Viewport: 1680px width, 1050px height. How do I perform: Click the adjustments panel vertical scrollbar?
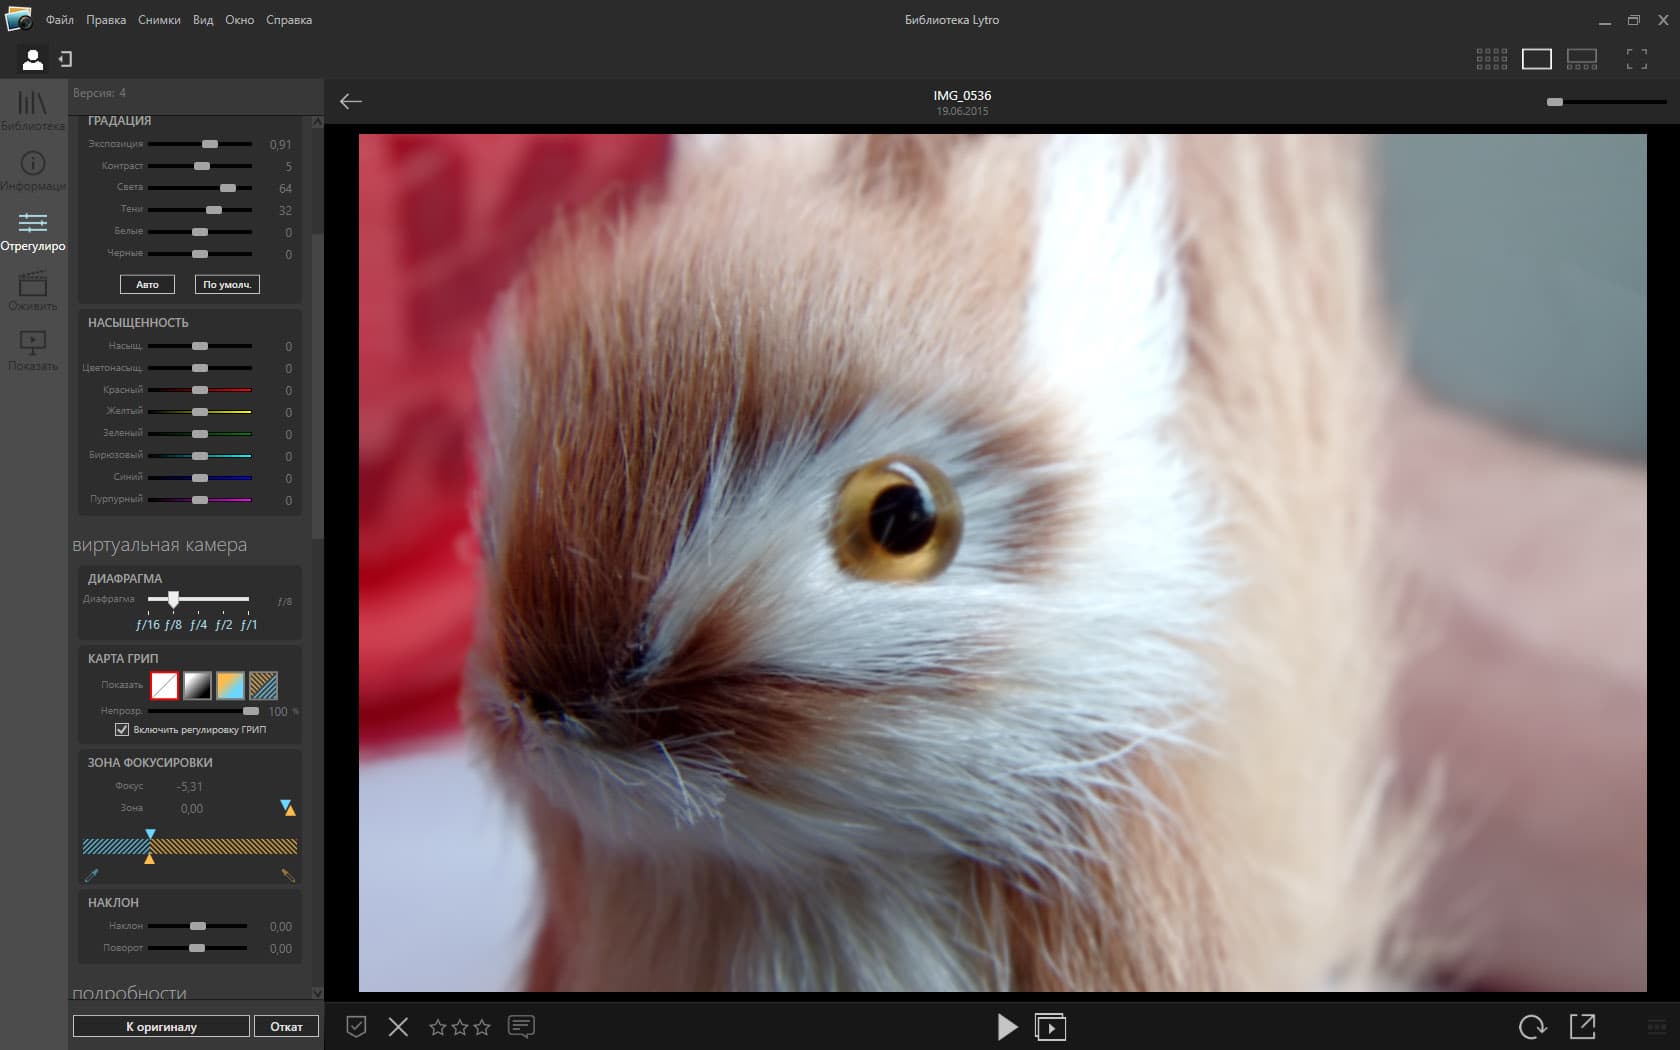tap(317, 385)
